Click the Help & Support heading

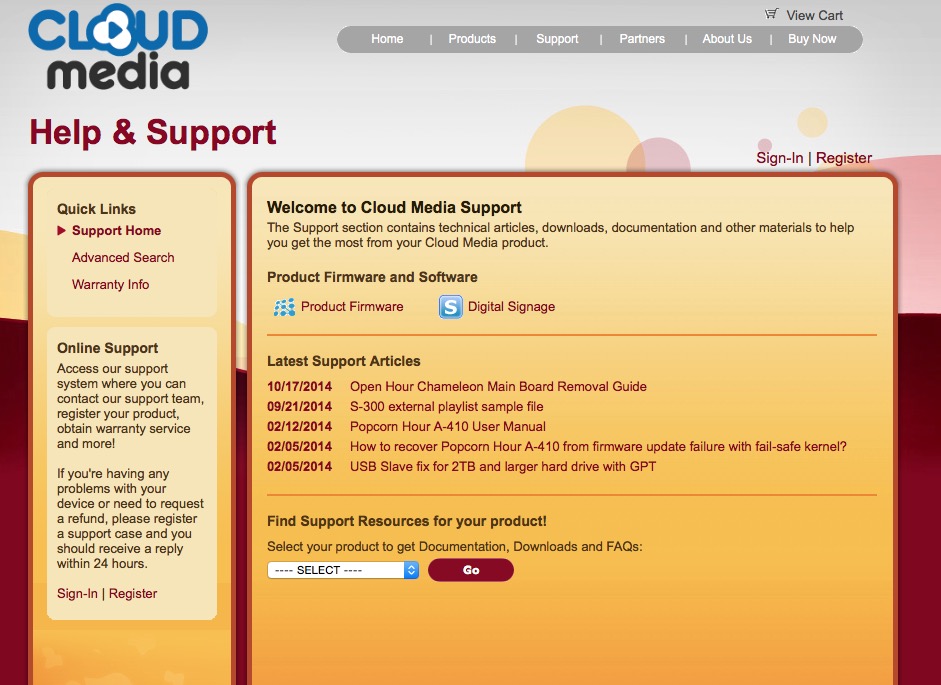153,132
